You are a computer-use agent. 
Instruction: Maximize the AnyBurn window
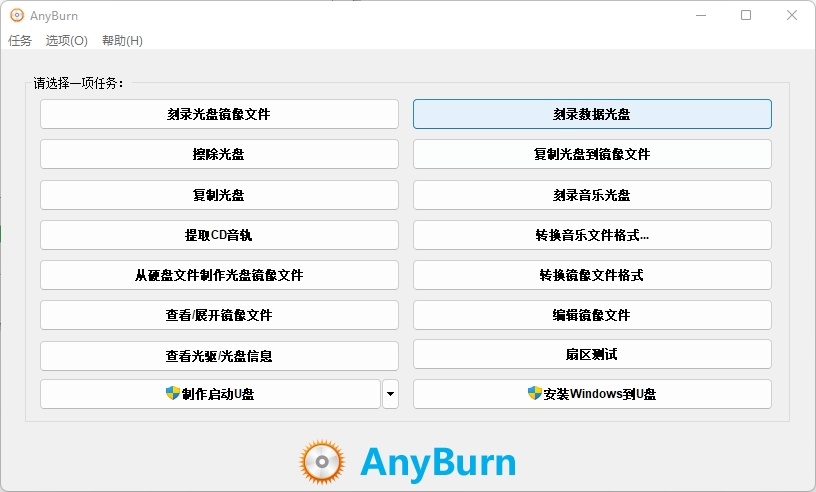coord(746,16)
